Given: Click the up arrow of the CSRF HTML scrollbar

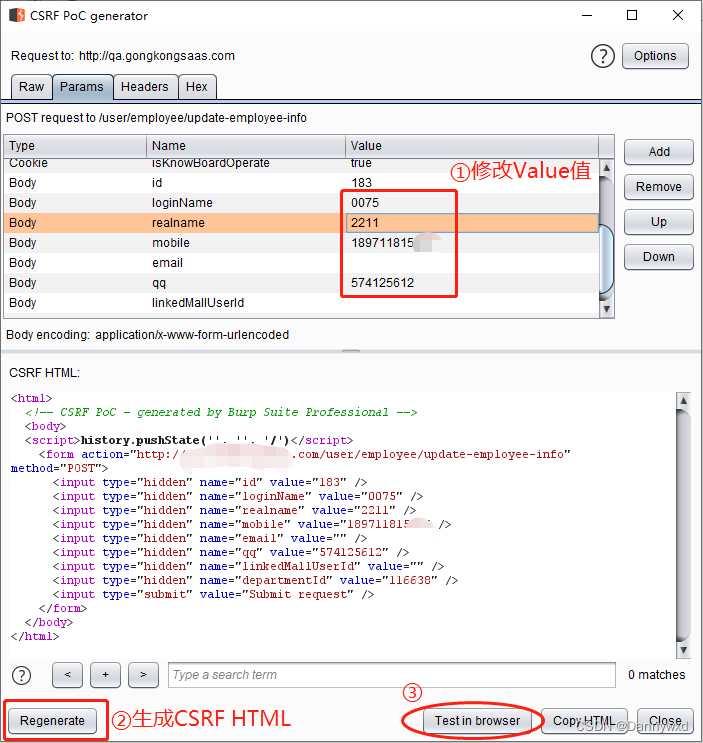Looking at the screenshot, I should pos(683,400).
